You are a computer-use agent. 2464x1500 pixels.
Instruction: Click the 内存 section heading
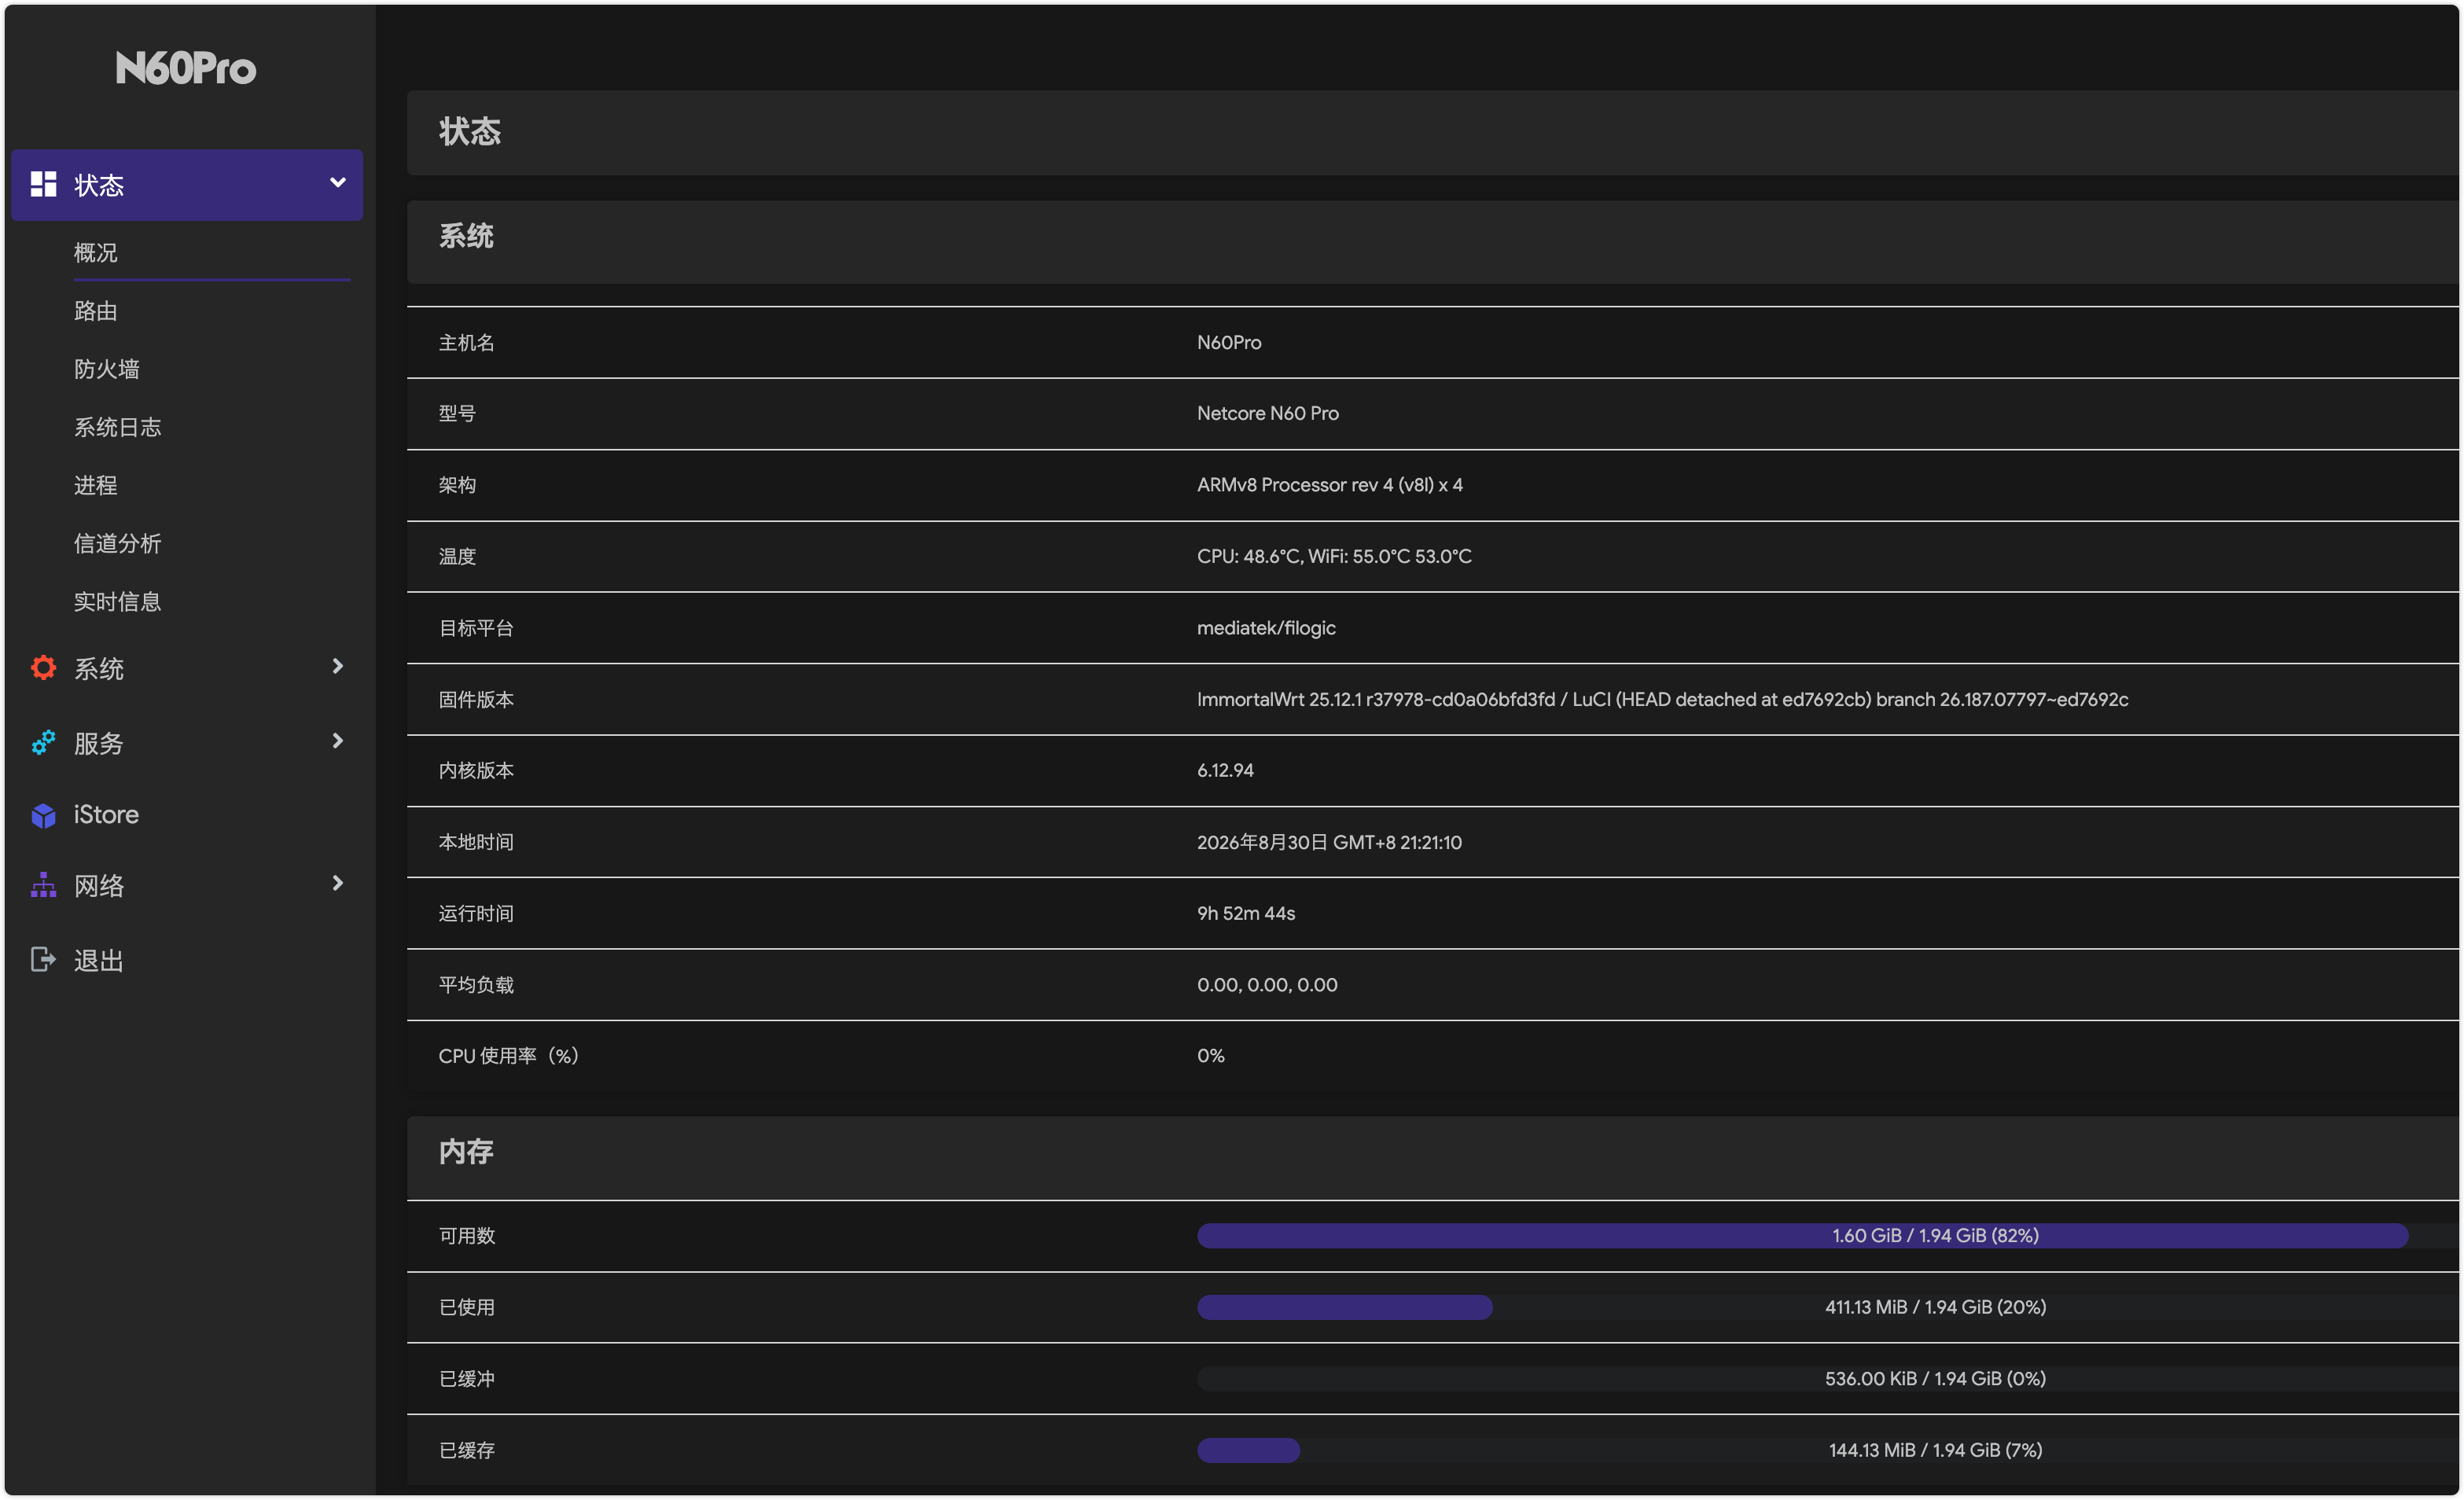[x=466, y=1152]
